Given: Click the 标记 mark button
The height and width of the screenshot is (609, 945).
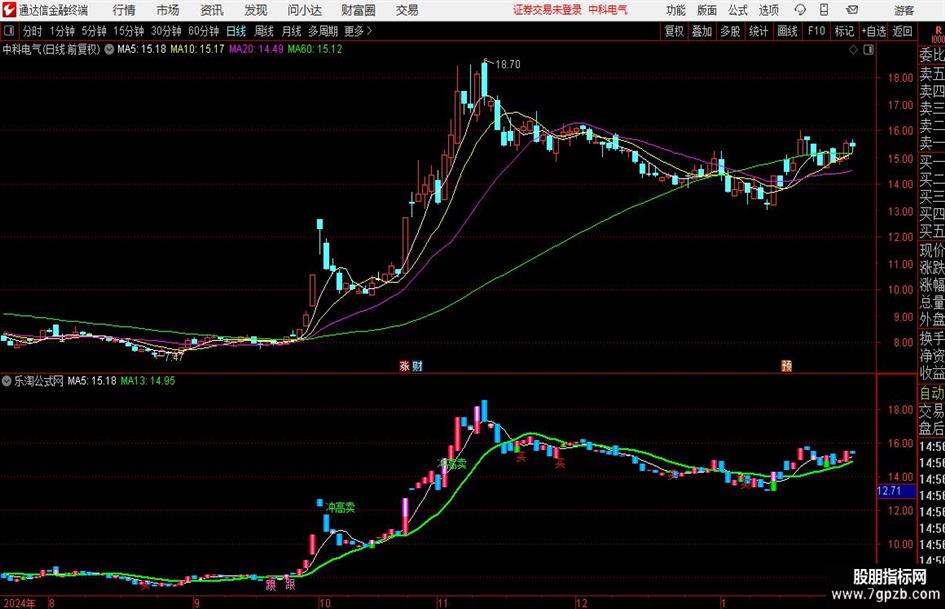Looking at the screenshot, I should pyautogui.click(x=844, y=31).
